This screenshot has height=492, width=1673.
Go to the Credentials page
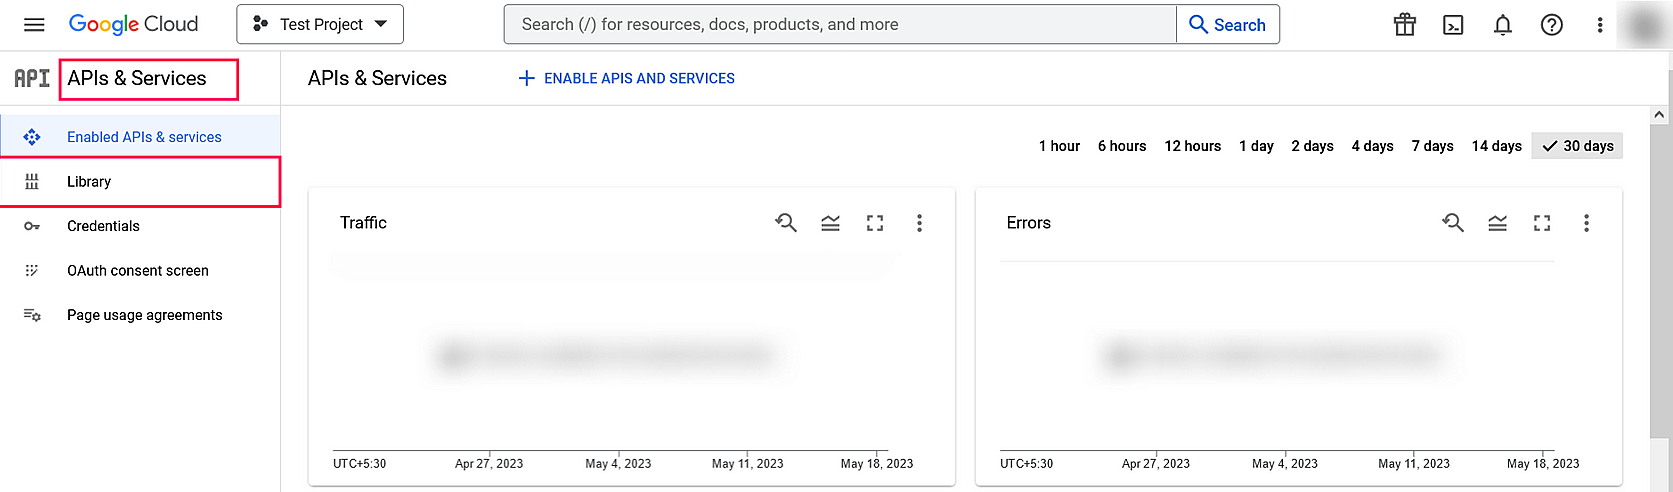[x=103, y=226]
